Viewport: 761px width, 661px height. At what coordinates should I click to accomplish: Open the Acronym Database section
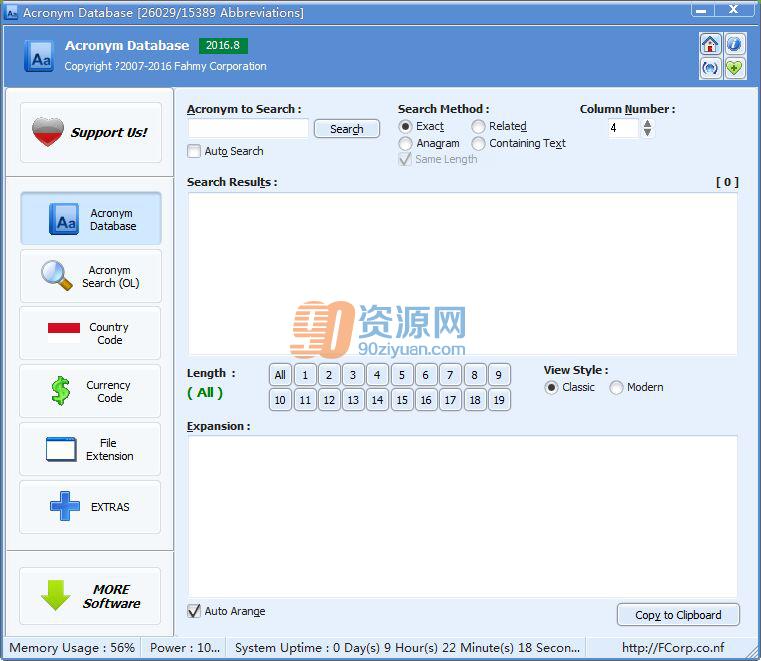click(91, 219)
